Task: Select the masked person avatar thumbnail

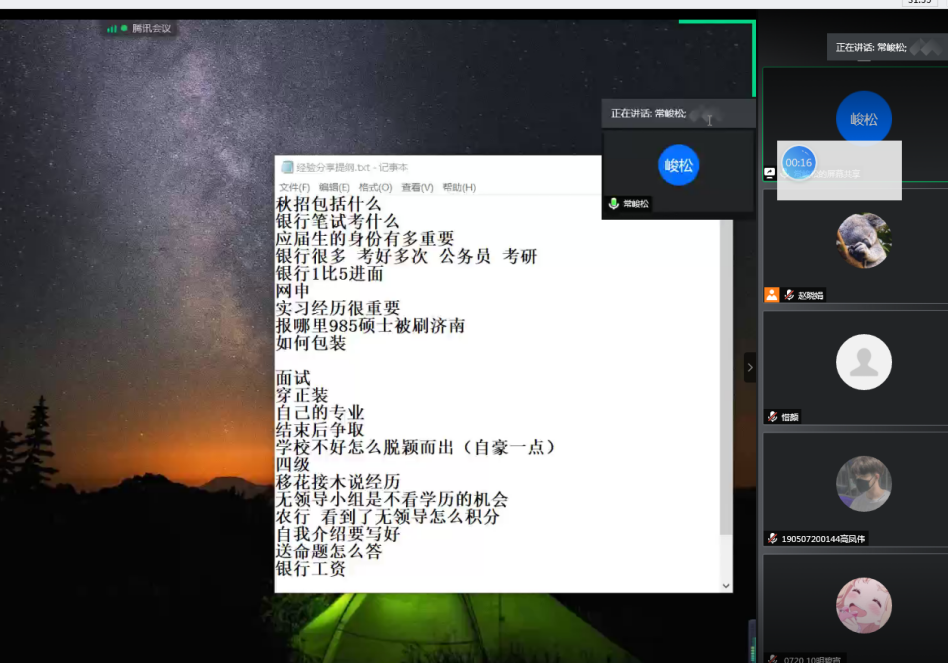Action: pos(863,484)
